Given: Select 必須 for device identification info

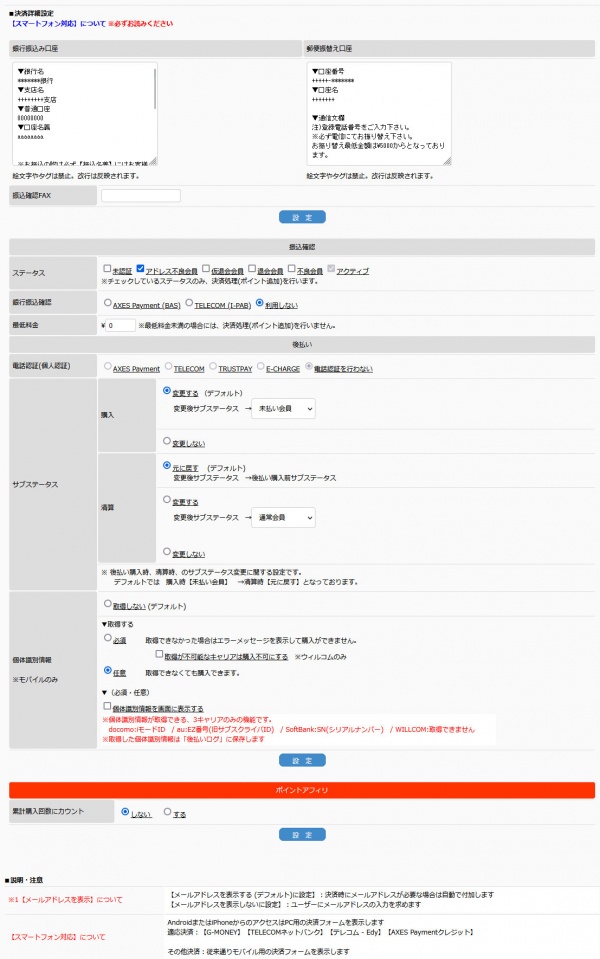Looking at the screenshot, I should [108, 639].
